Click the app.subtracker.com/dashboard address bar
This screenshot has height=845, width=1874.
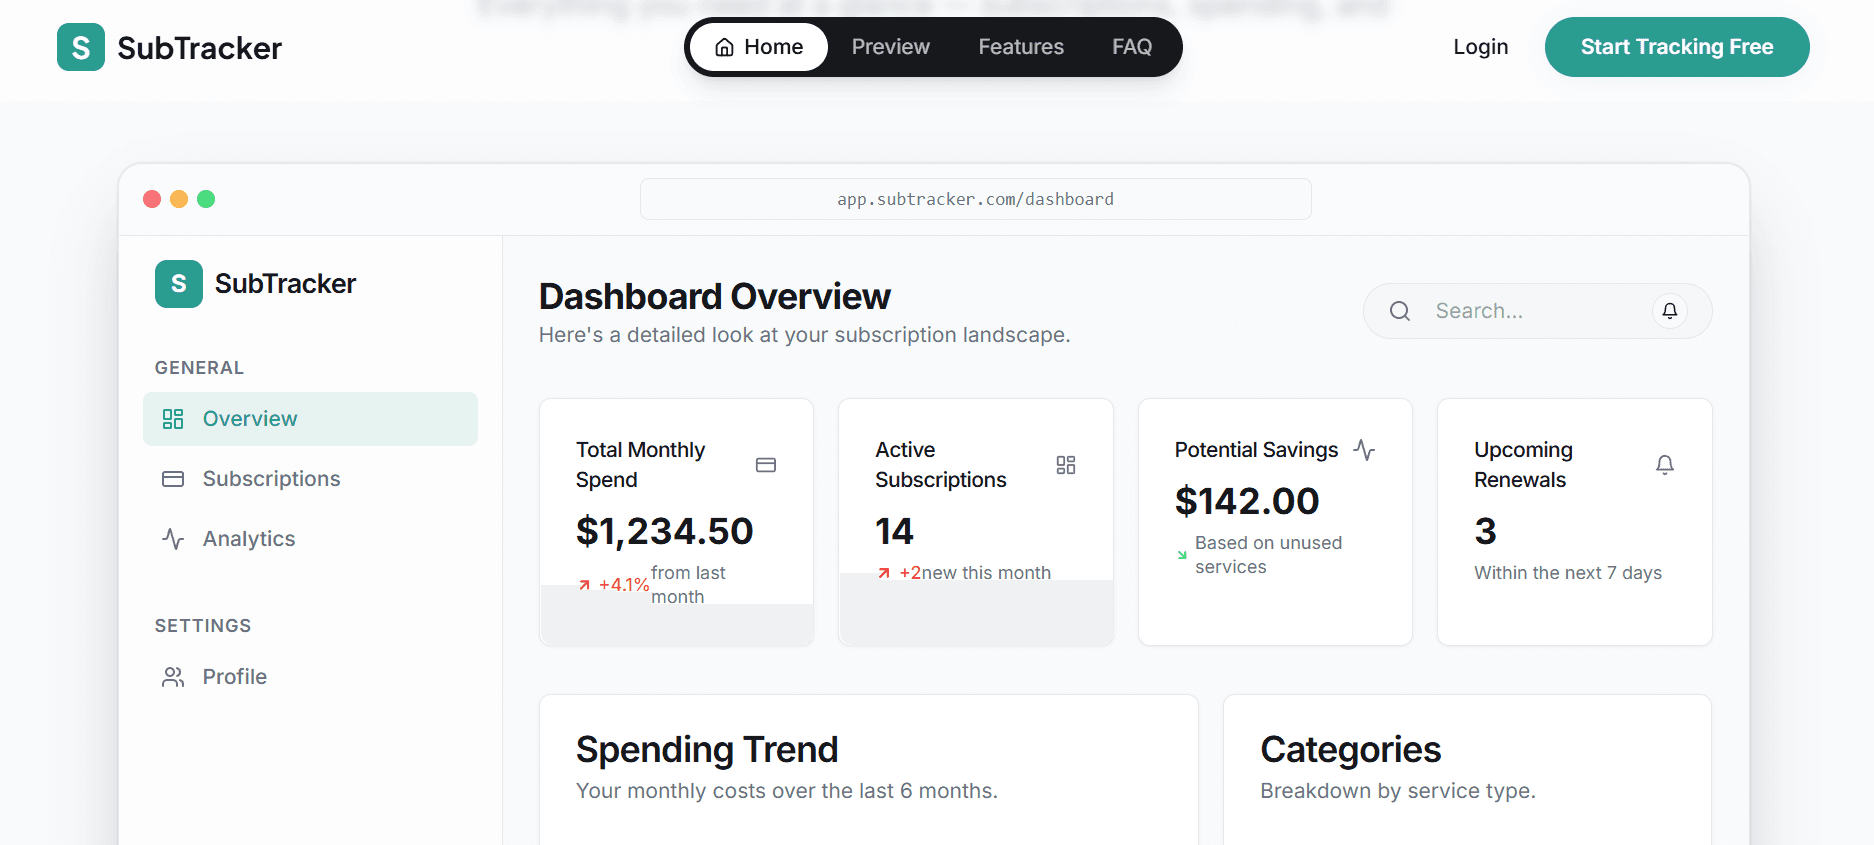pyautogui.click(x=975, y=199)
